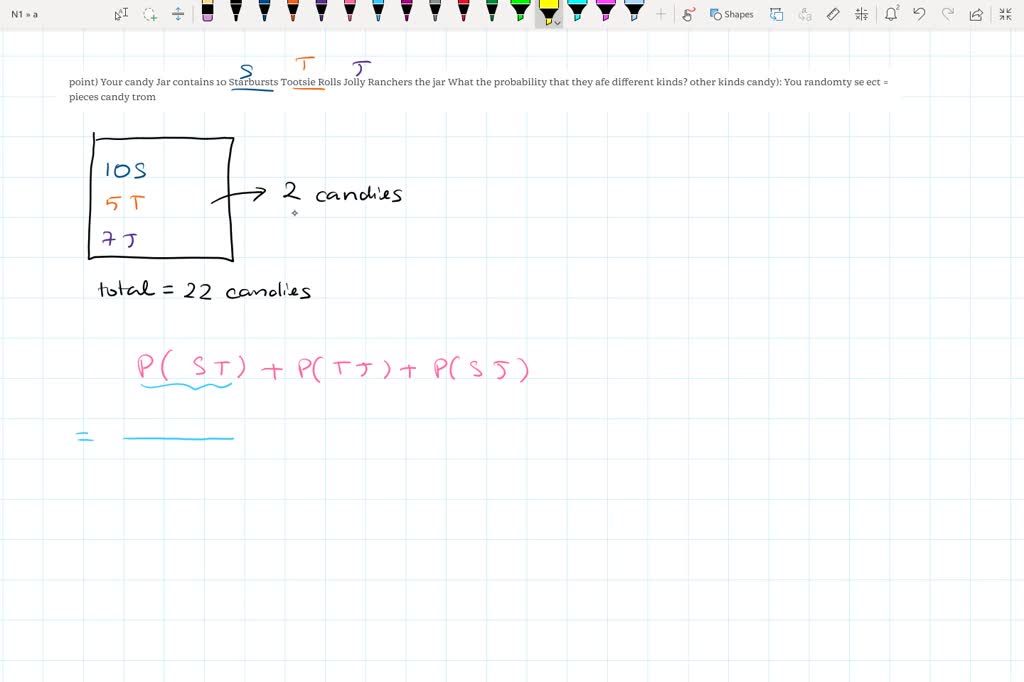Pick the orange pen
Image resolution: width=1024 pixels, height=682 pixels.
(x=292, y=12)
